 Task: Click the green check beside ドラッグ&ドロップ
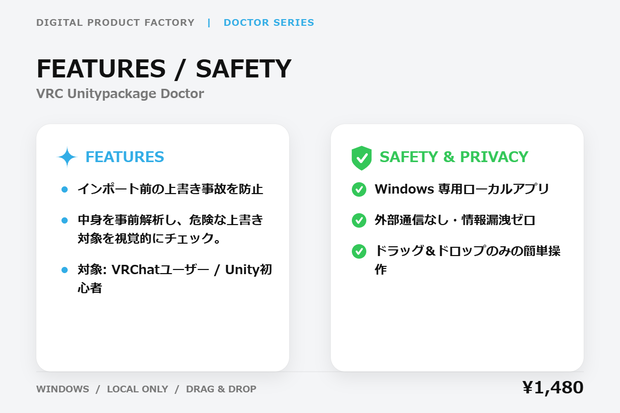click(359, 251)
